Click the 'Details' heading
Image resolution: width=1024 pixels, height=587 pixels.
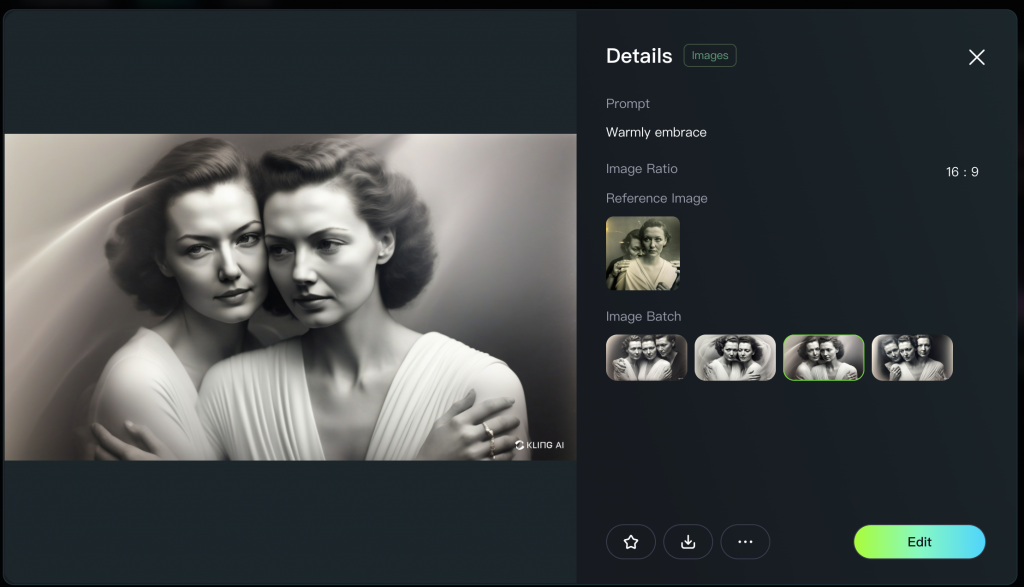[x=639, y=56]
